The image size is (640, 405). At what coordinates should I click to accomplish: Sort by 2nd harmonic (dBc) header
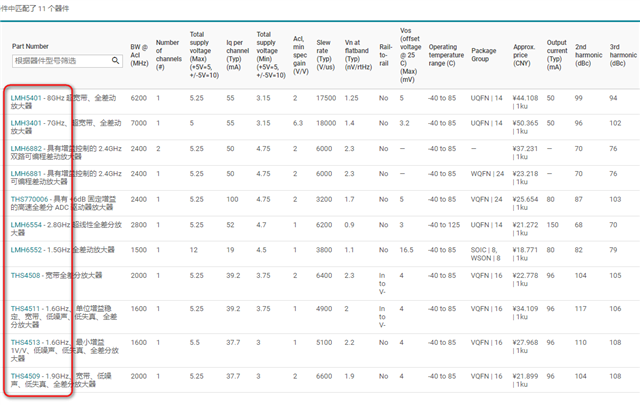pos(589,55)
